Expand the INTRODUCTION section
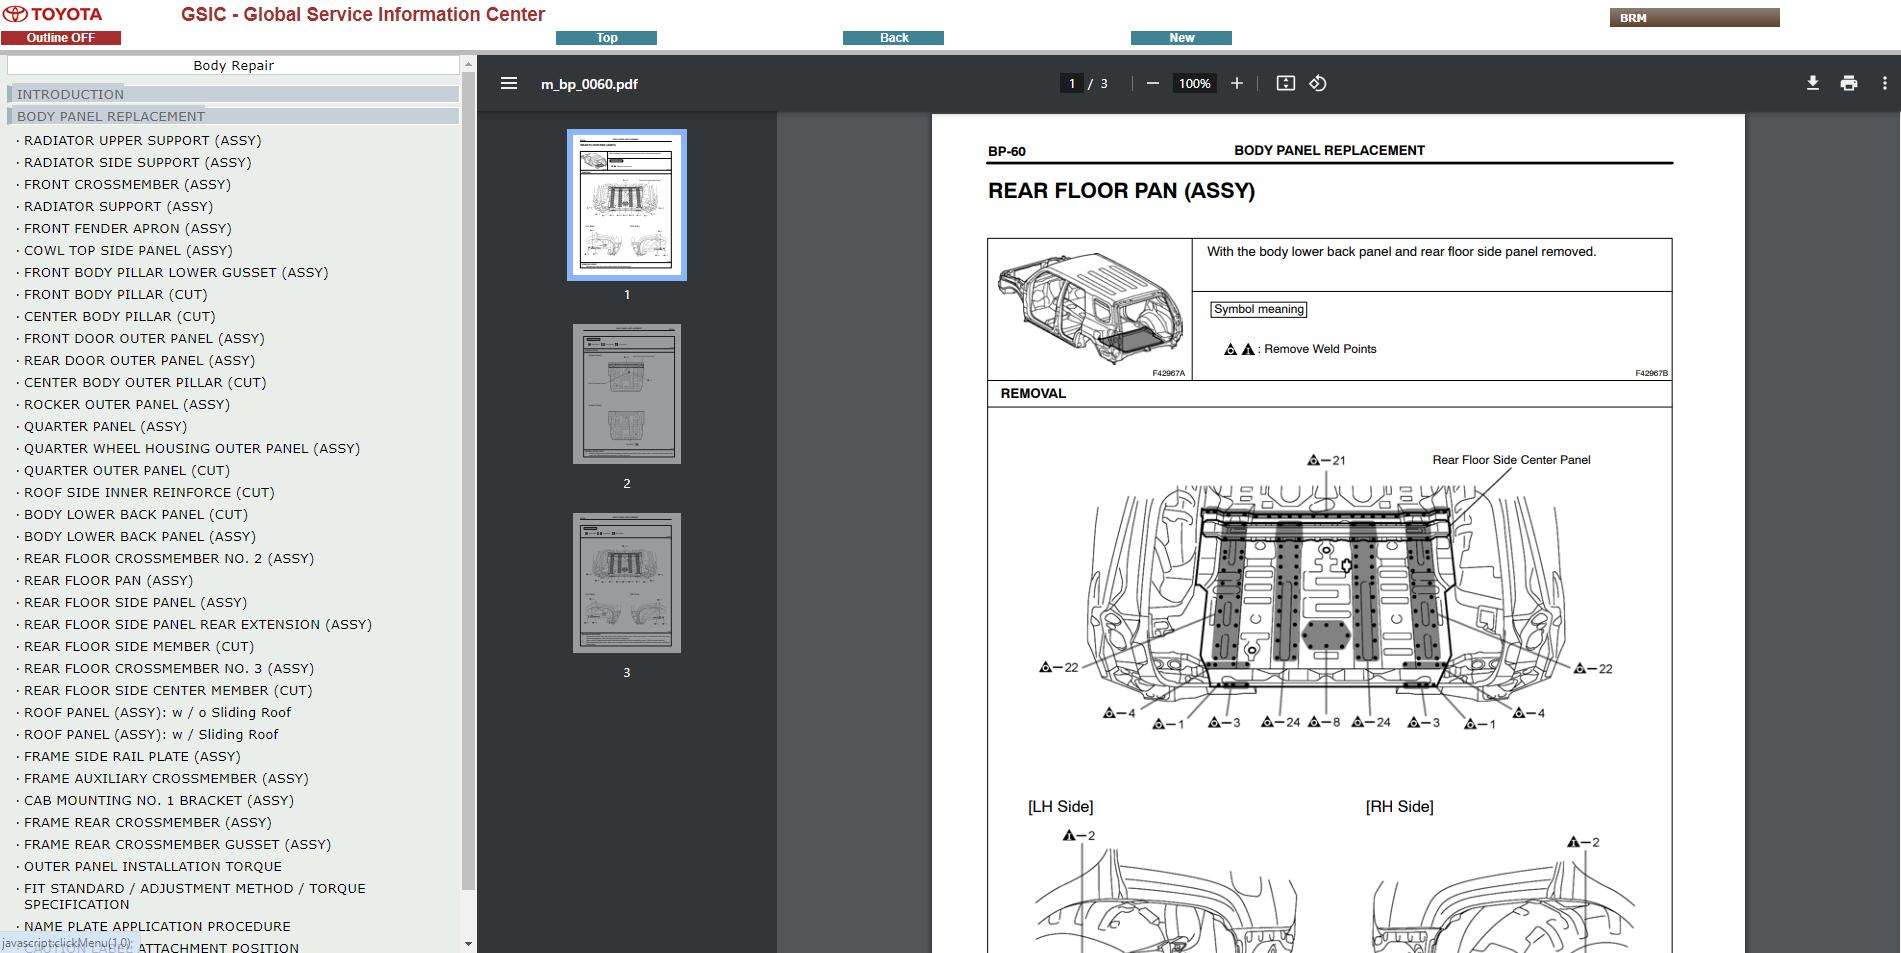 pos(70,94)
